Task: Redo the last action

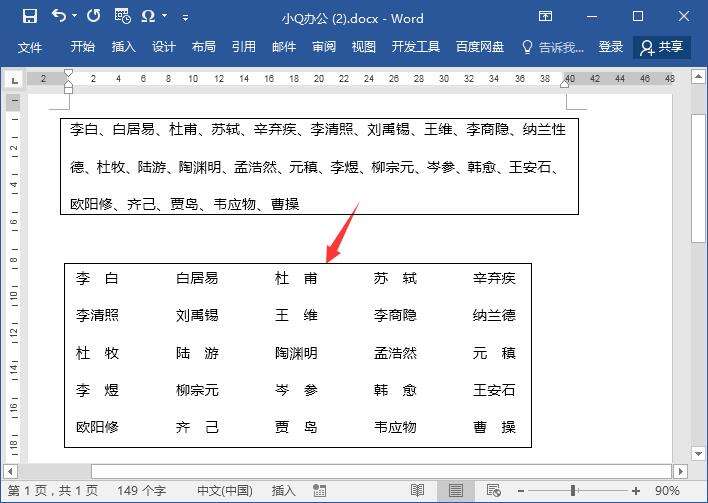Action: (93, 16)
